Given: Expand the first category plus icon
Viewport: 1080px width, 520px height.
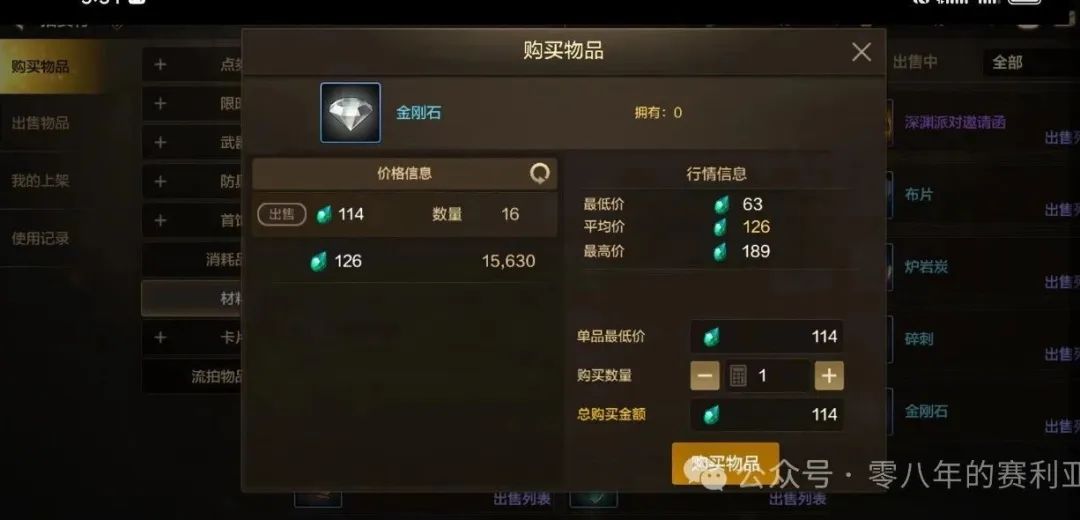Looking at the screenshot, I should point(160,64).
